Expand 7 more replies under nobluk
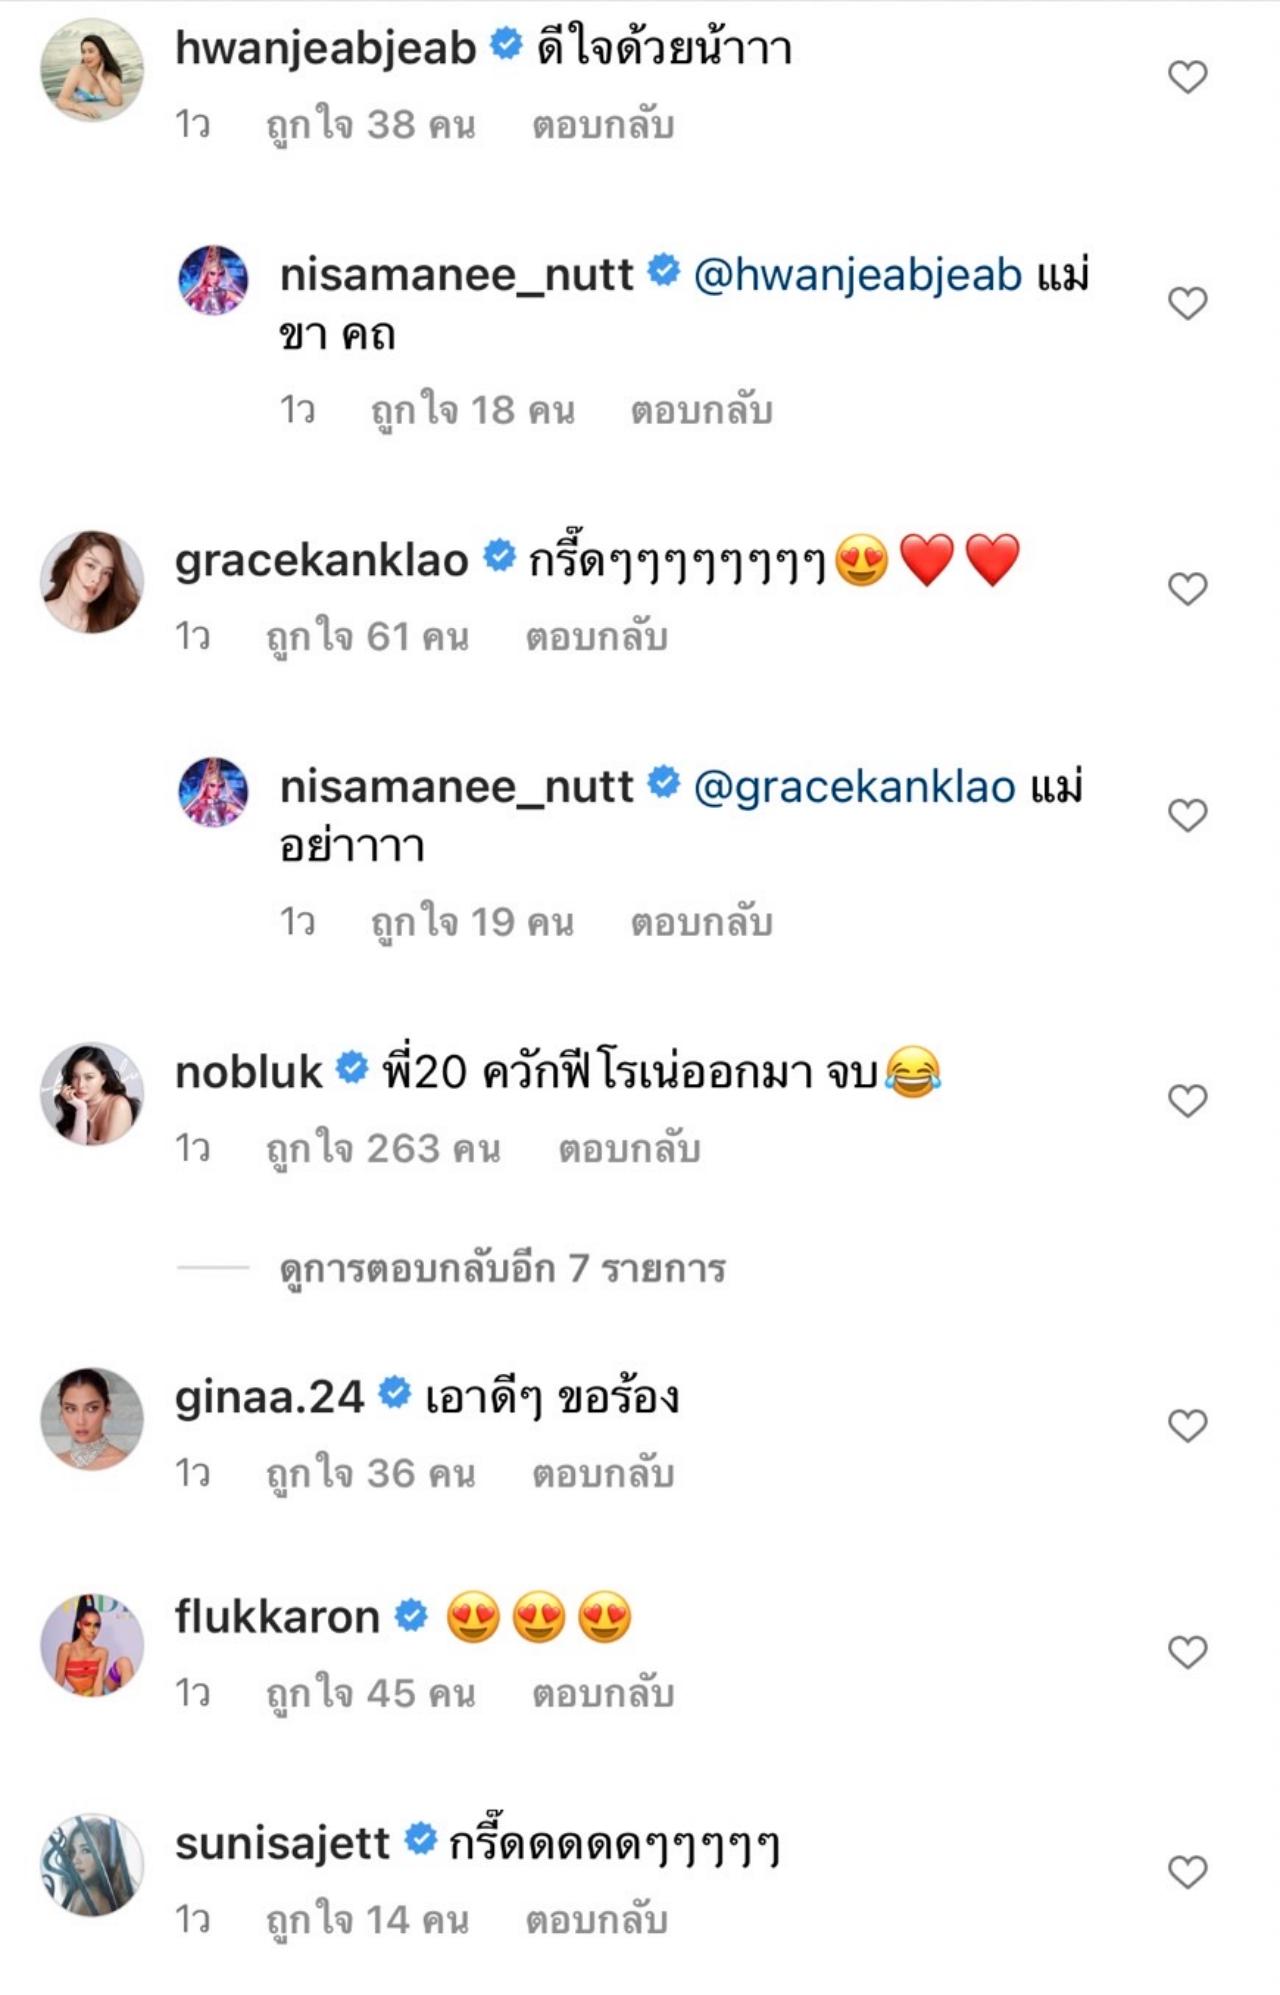This screenshot has width=1280, height=1995. 502,1269
